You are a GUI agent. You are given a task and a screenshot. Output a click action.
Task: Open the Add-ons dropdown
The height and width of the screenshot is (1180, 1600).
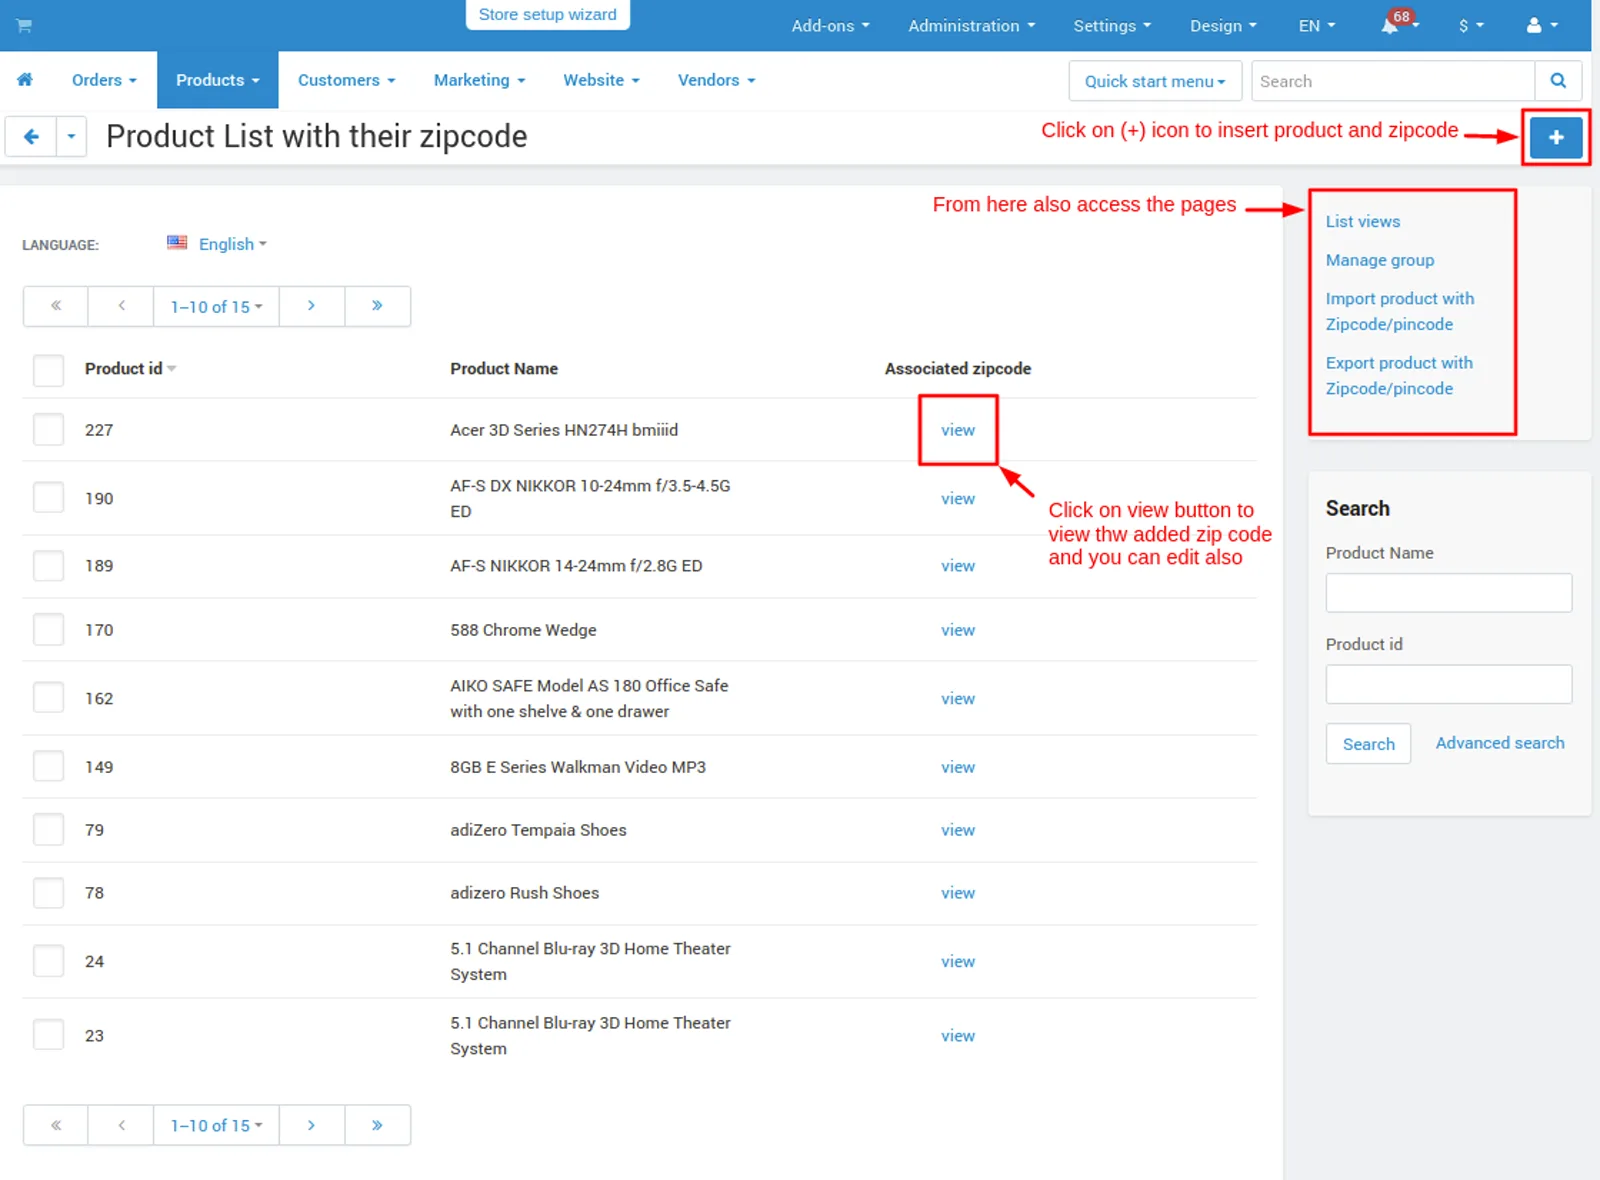[x=830, y=26]
